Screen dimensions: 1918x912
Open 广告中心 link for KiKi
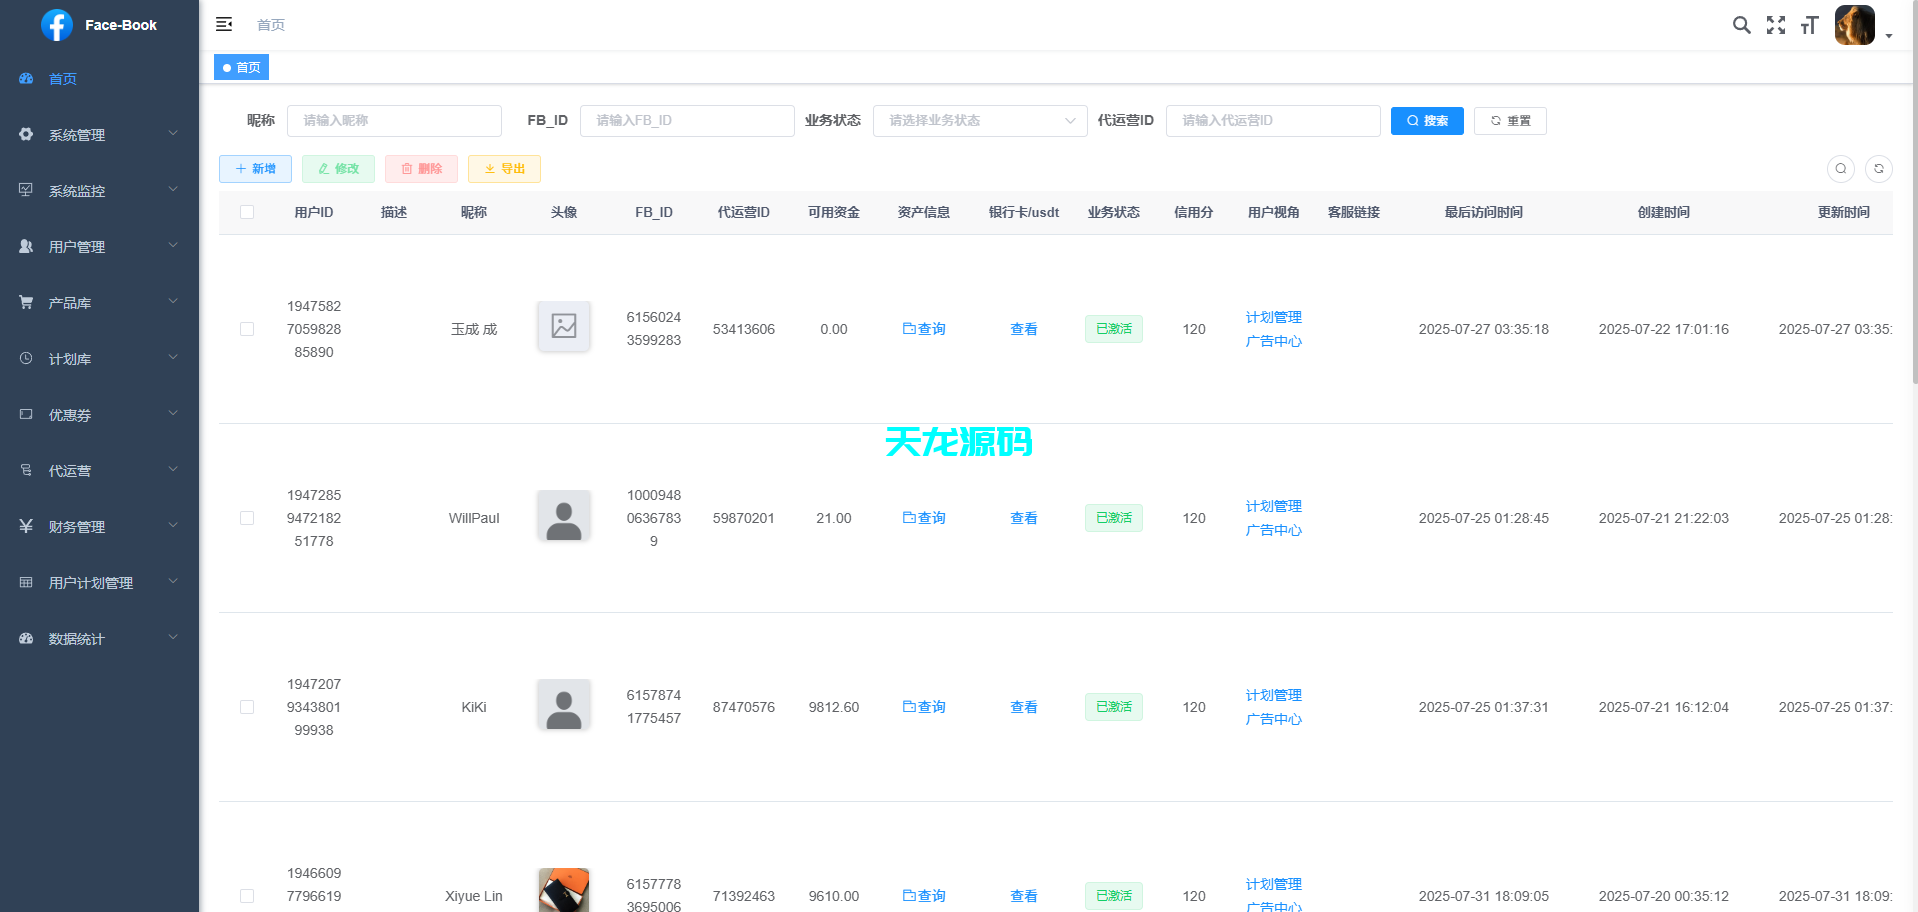(x=1274, y=718)
